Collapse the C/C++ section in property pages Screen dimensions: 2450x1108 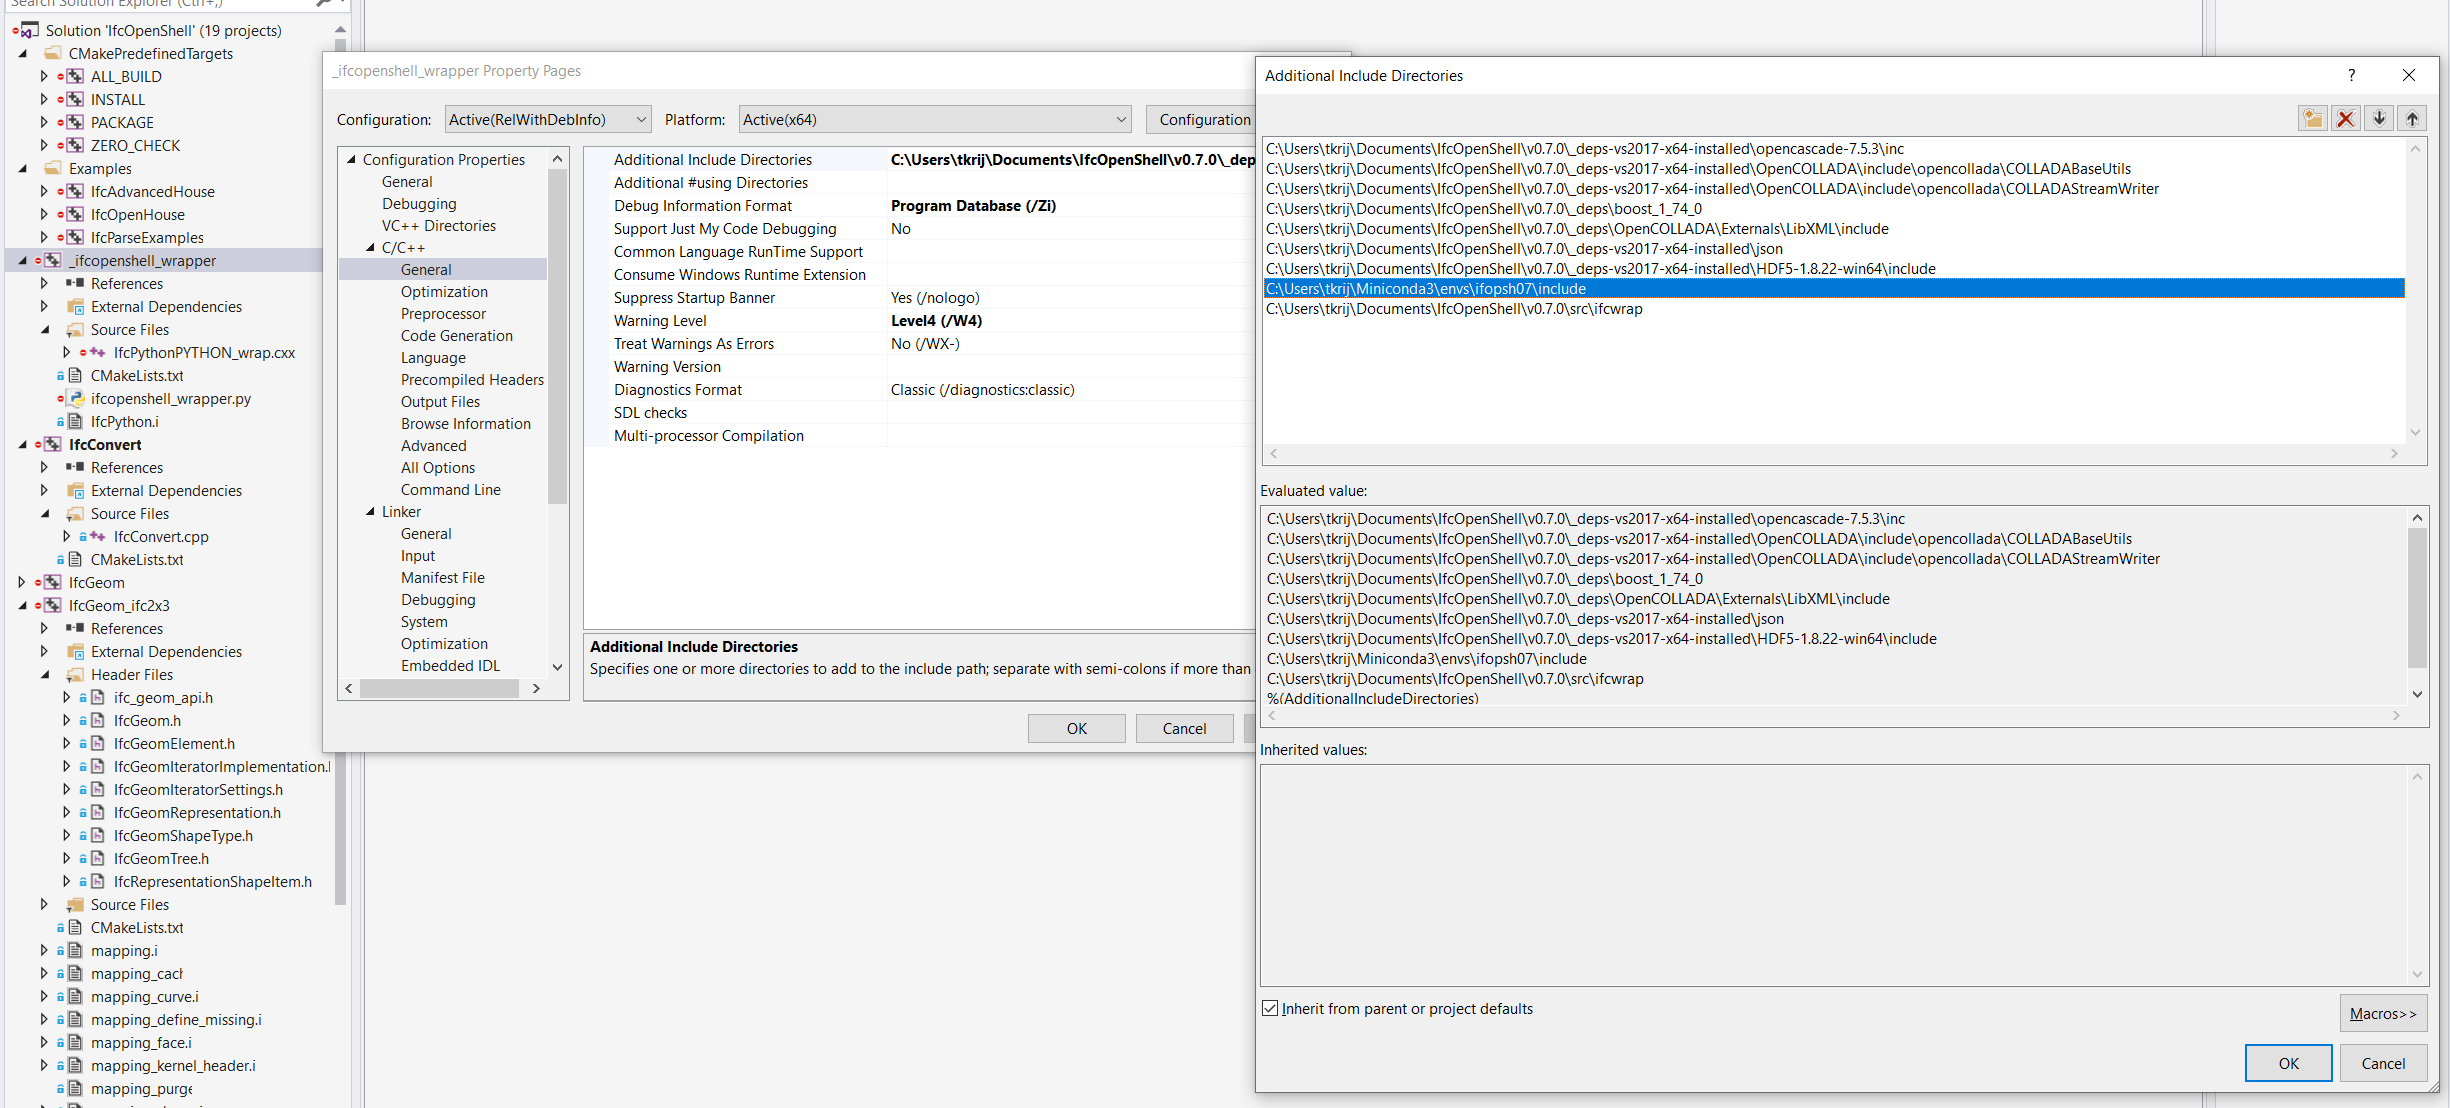[x=371, y=247]
